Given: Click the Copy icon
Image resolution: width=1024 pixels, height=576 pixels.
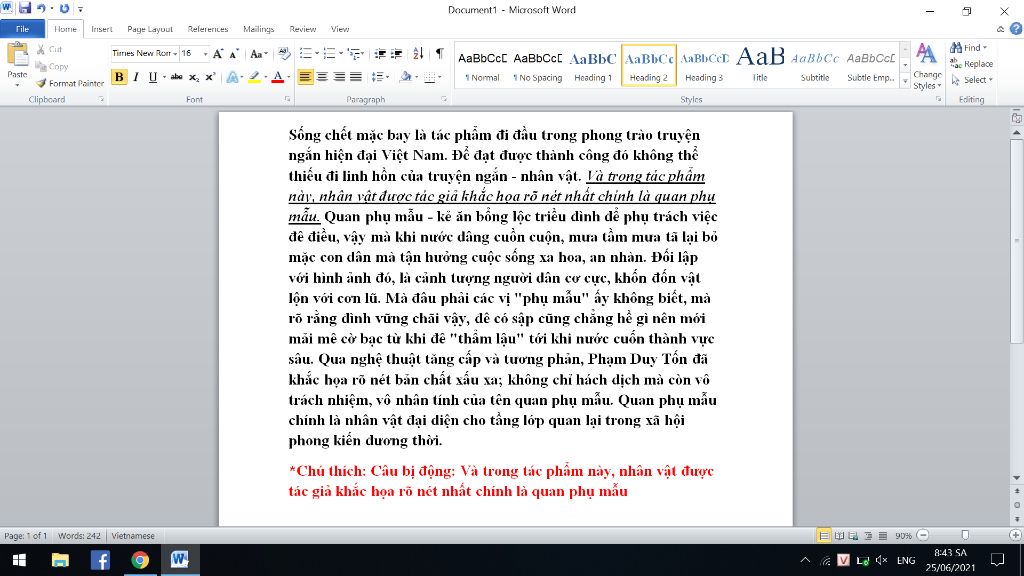Looking at the screenshot, I should tap(41, 67).
